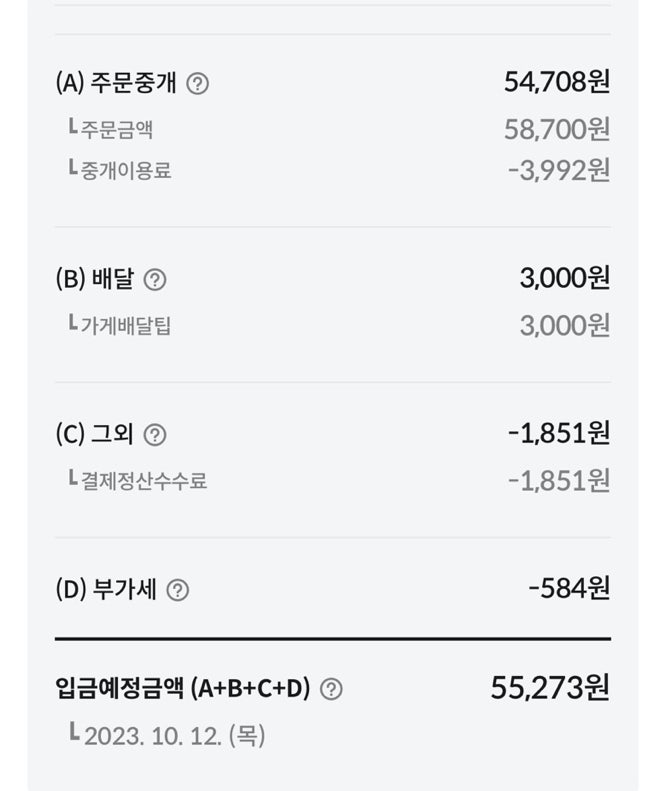Tap help icon next to 입금예정금액

(x=331, y=689)
